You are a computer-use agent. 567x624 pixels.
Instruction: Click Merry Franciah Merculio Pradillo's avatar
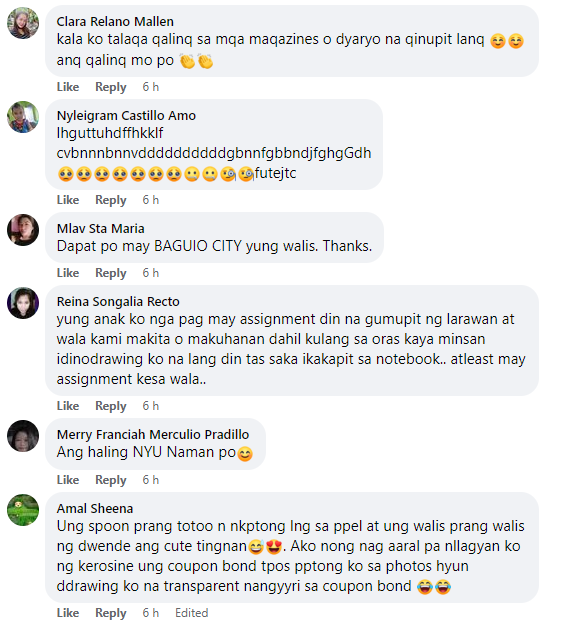[x=23, y=436]
